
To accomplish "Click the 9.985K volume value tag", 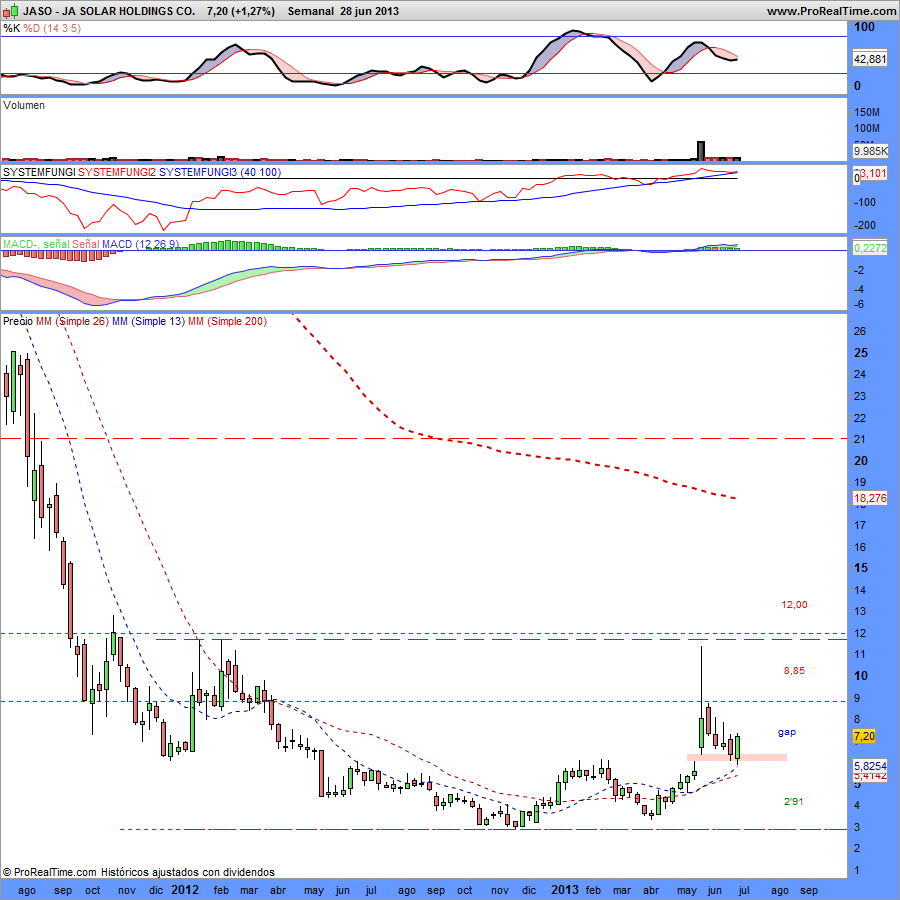I will [870, 151].
